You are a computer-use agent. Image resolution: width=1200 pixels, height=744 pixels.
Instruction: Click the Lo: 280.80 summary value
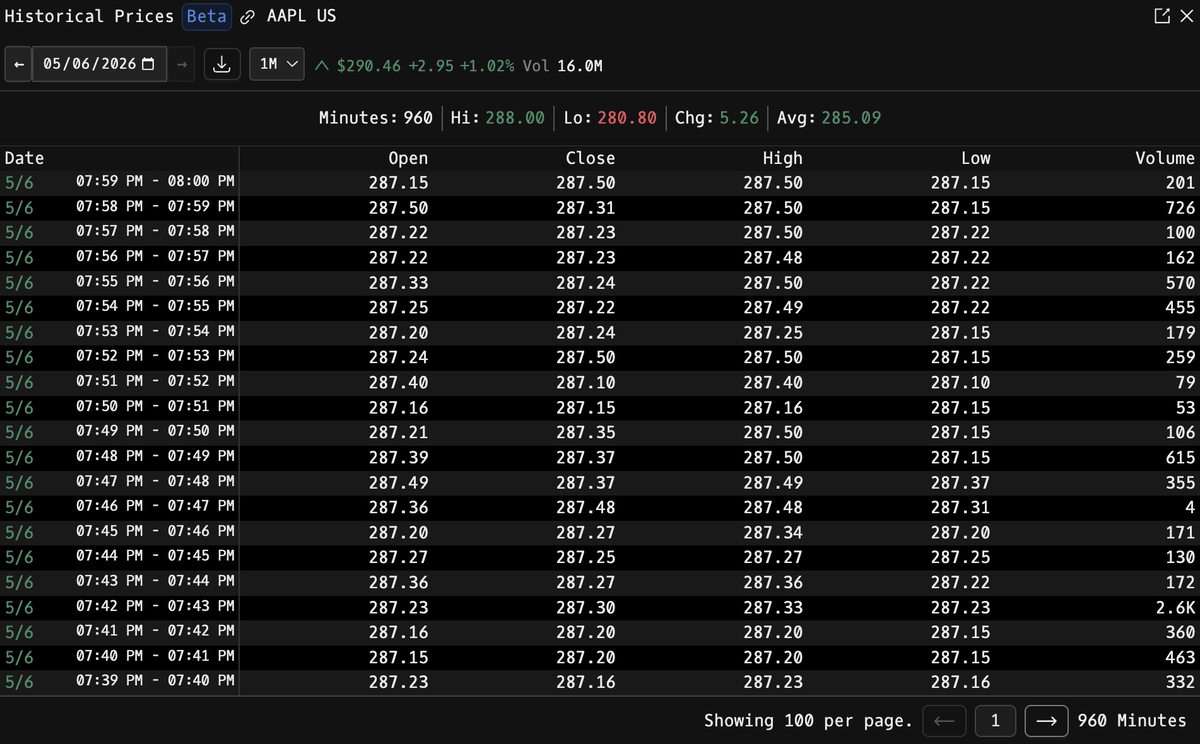(610, 118)
